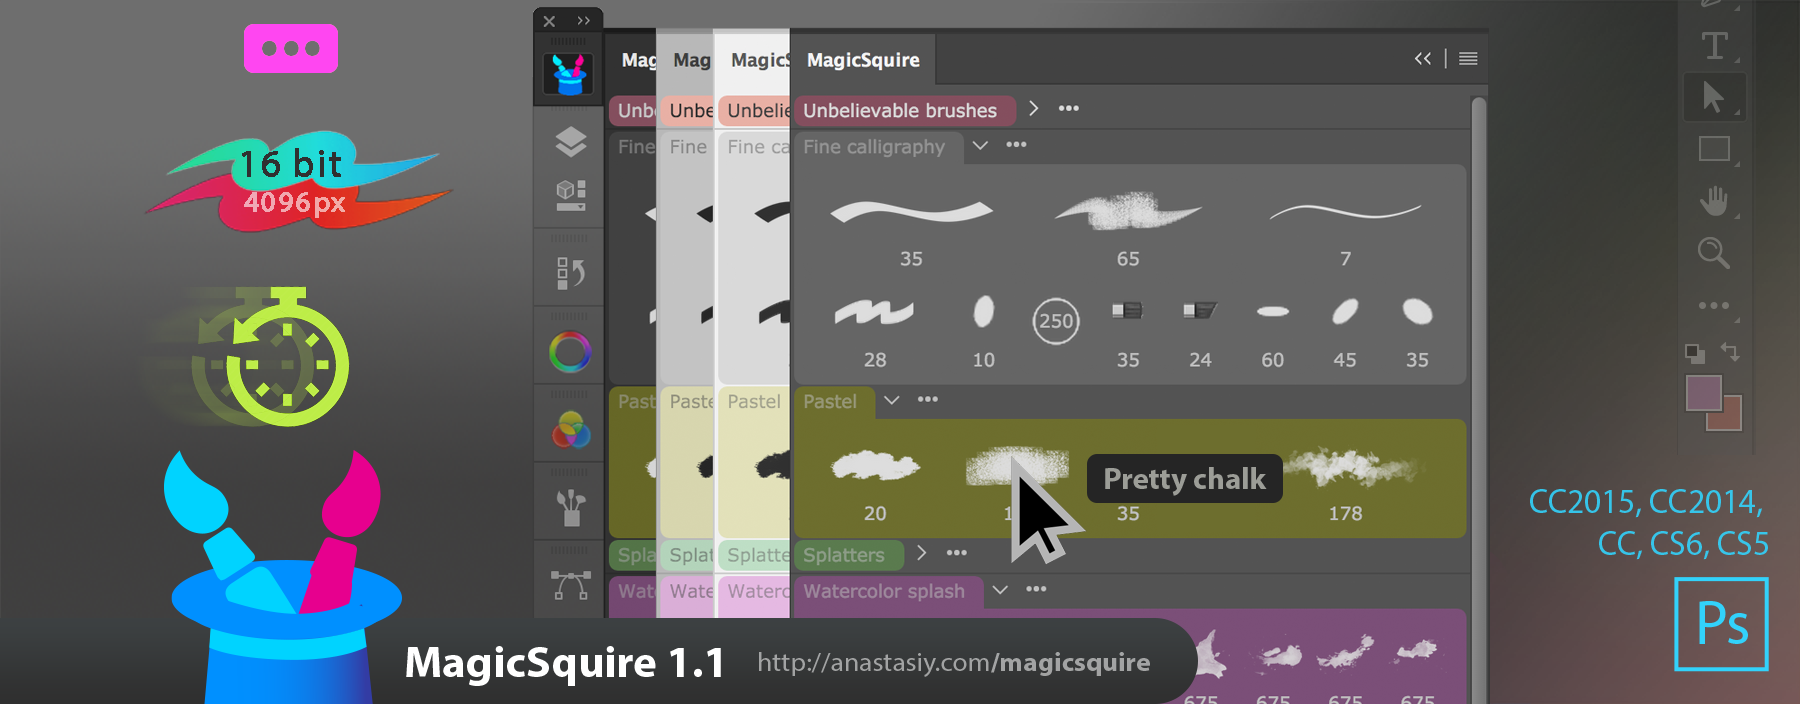The image size is (1800, 704).
Task: Open the MagicSquire hat panel icon
Action: pos(569,74)
